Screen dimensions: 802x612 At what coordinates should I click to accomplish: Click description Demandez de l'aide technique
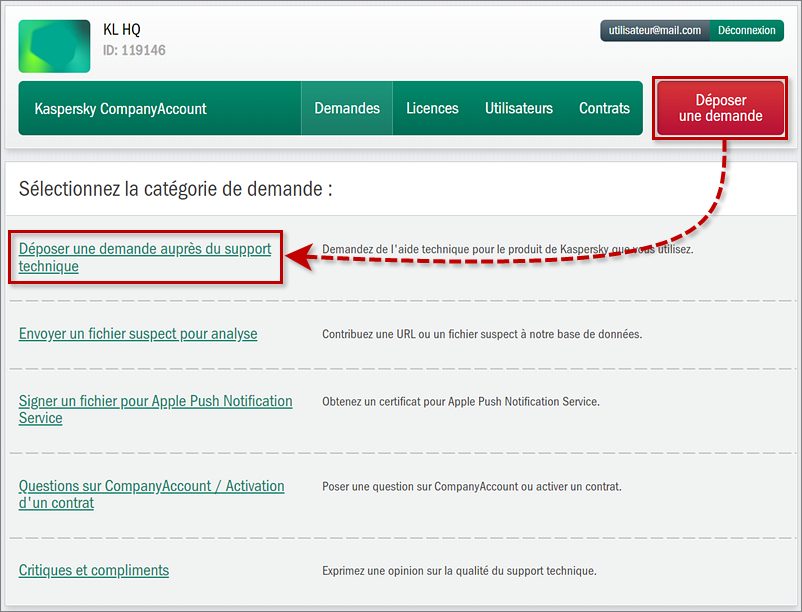507,250
